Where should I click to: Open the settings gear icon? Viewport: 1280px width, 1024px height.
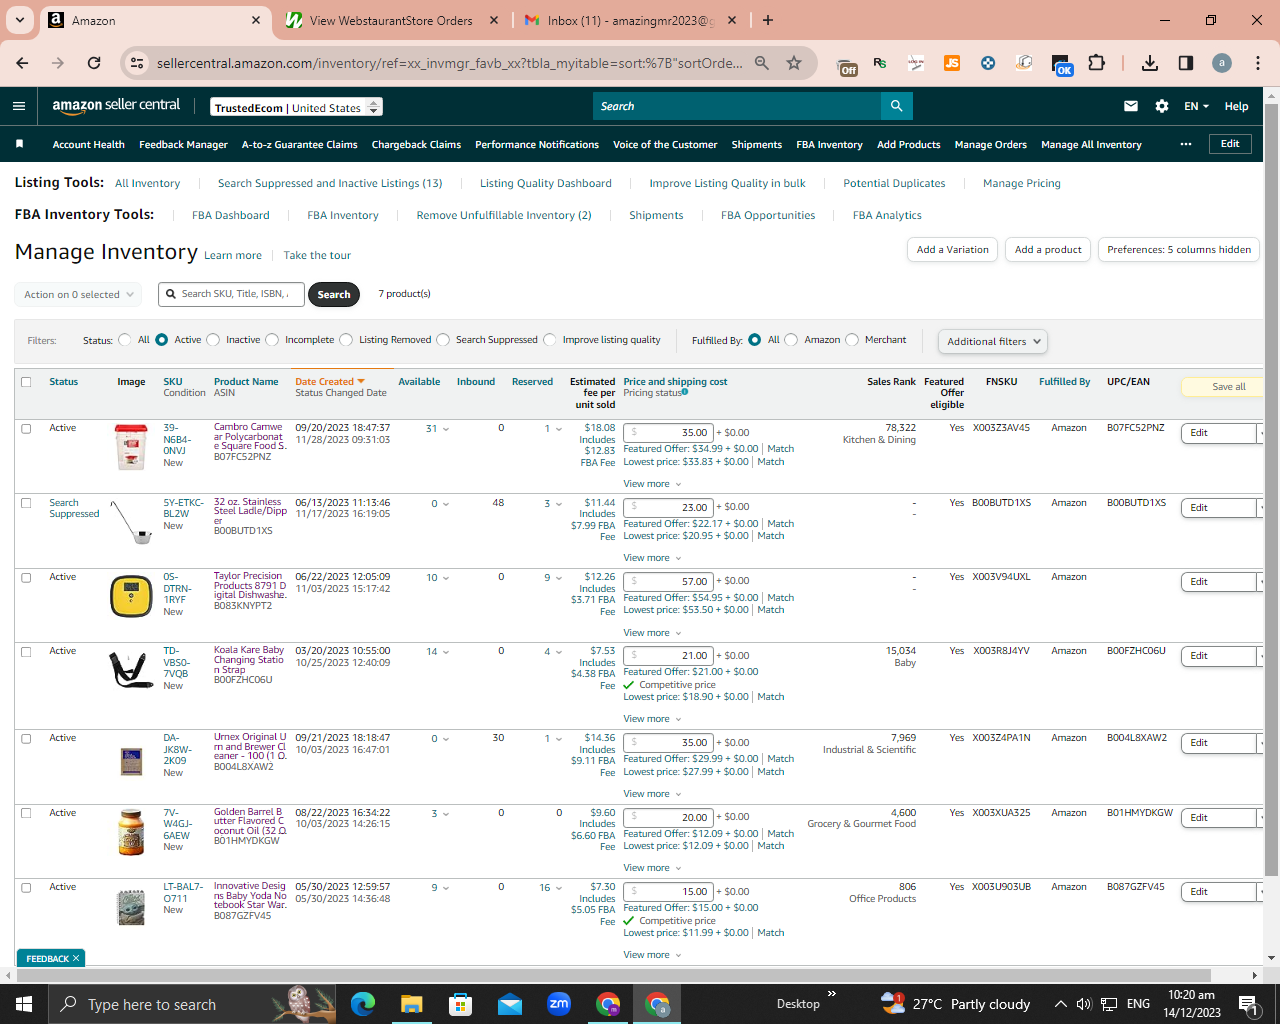(x=1162, y=106)
